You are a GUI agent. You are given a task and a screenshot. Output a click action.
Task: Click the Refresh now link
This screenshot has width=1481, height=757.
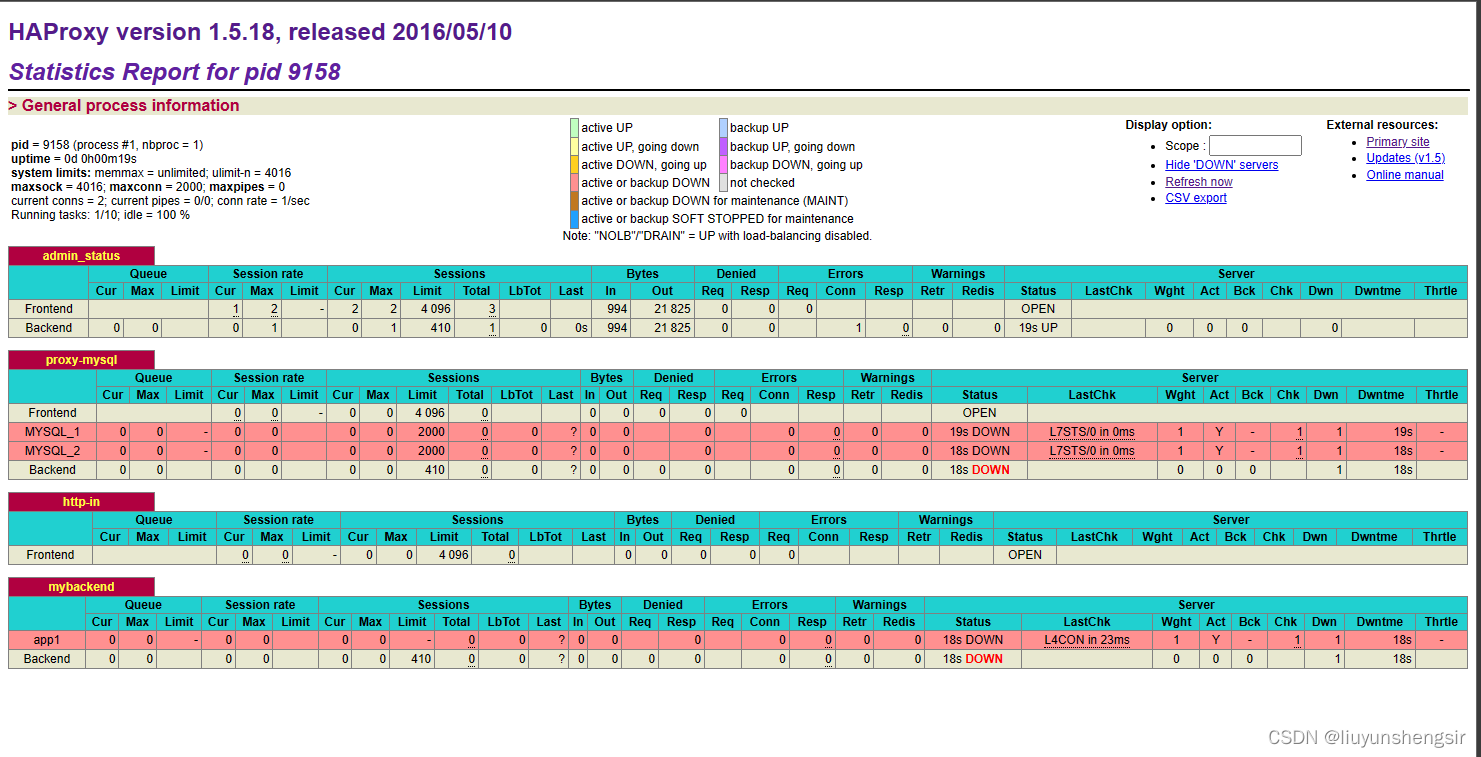1198,182
